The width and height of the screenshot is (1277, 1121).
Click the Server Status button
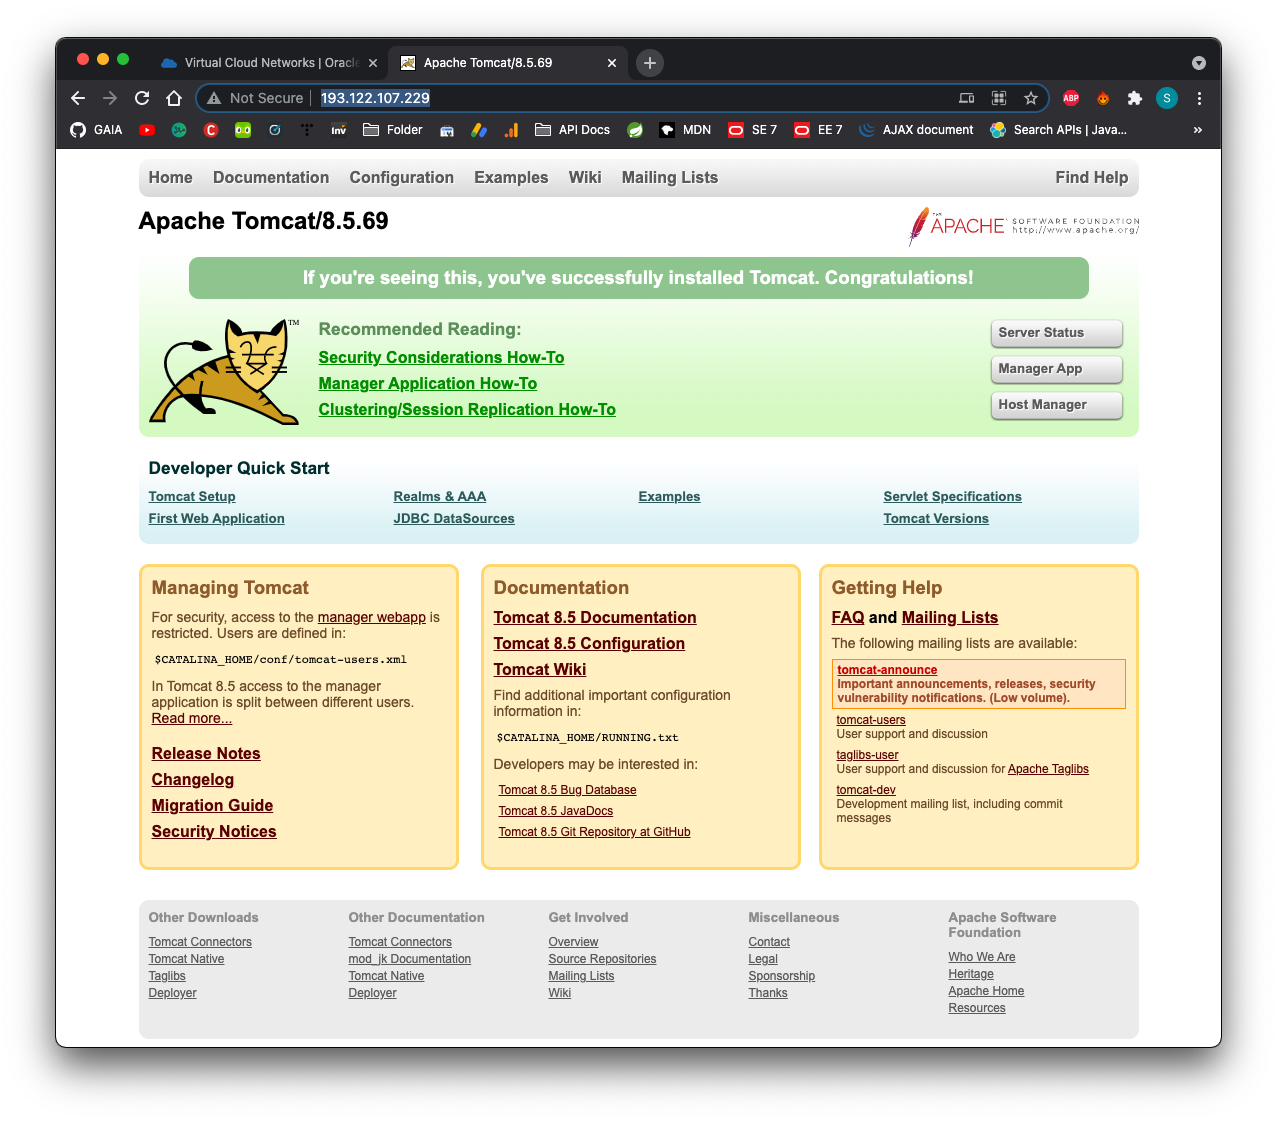point(1057,333)
